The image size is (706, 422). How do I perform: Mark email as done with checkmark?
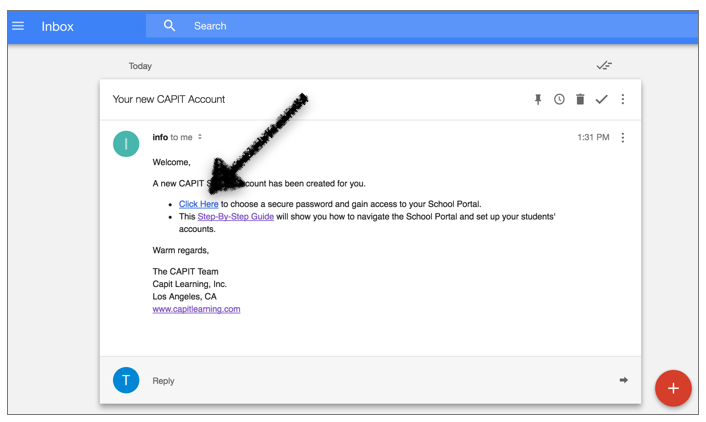pyautogui.click(x=602, y=99)
